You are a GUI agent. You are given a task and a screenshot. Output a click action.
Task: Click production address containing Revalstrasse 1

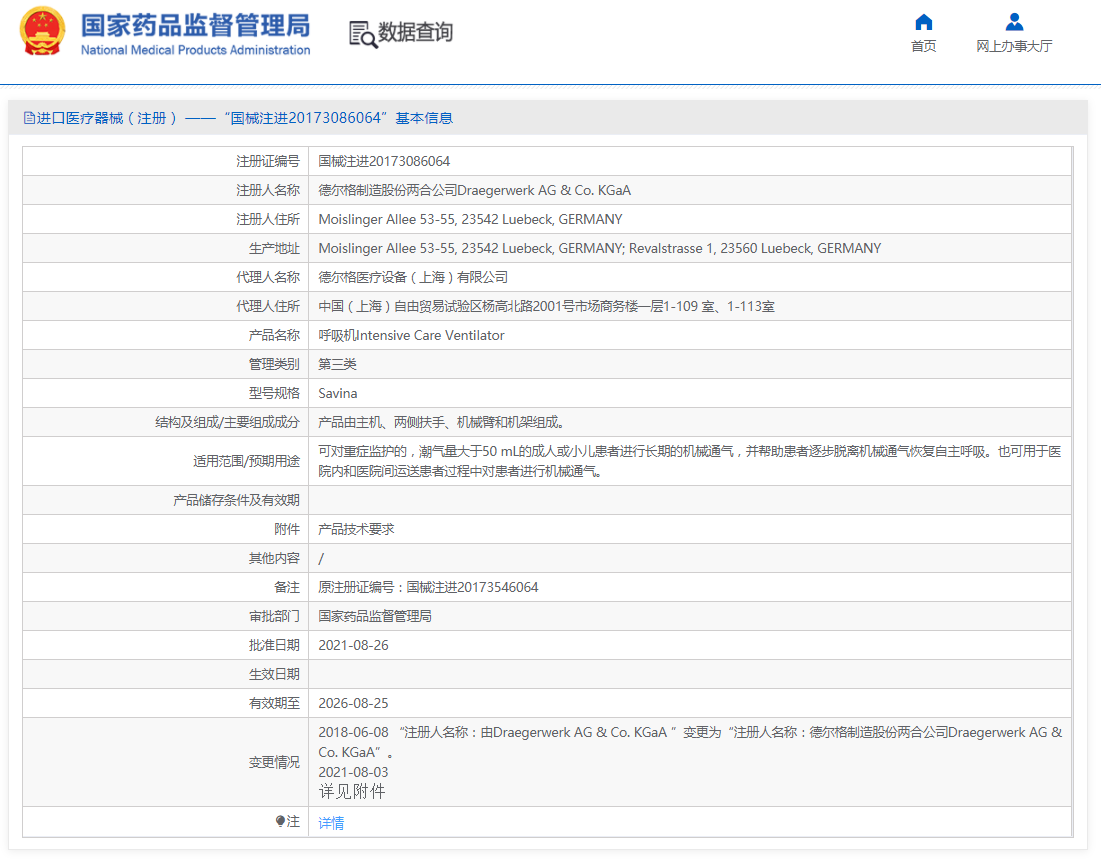click(600, 249)
